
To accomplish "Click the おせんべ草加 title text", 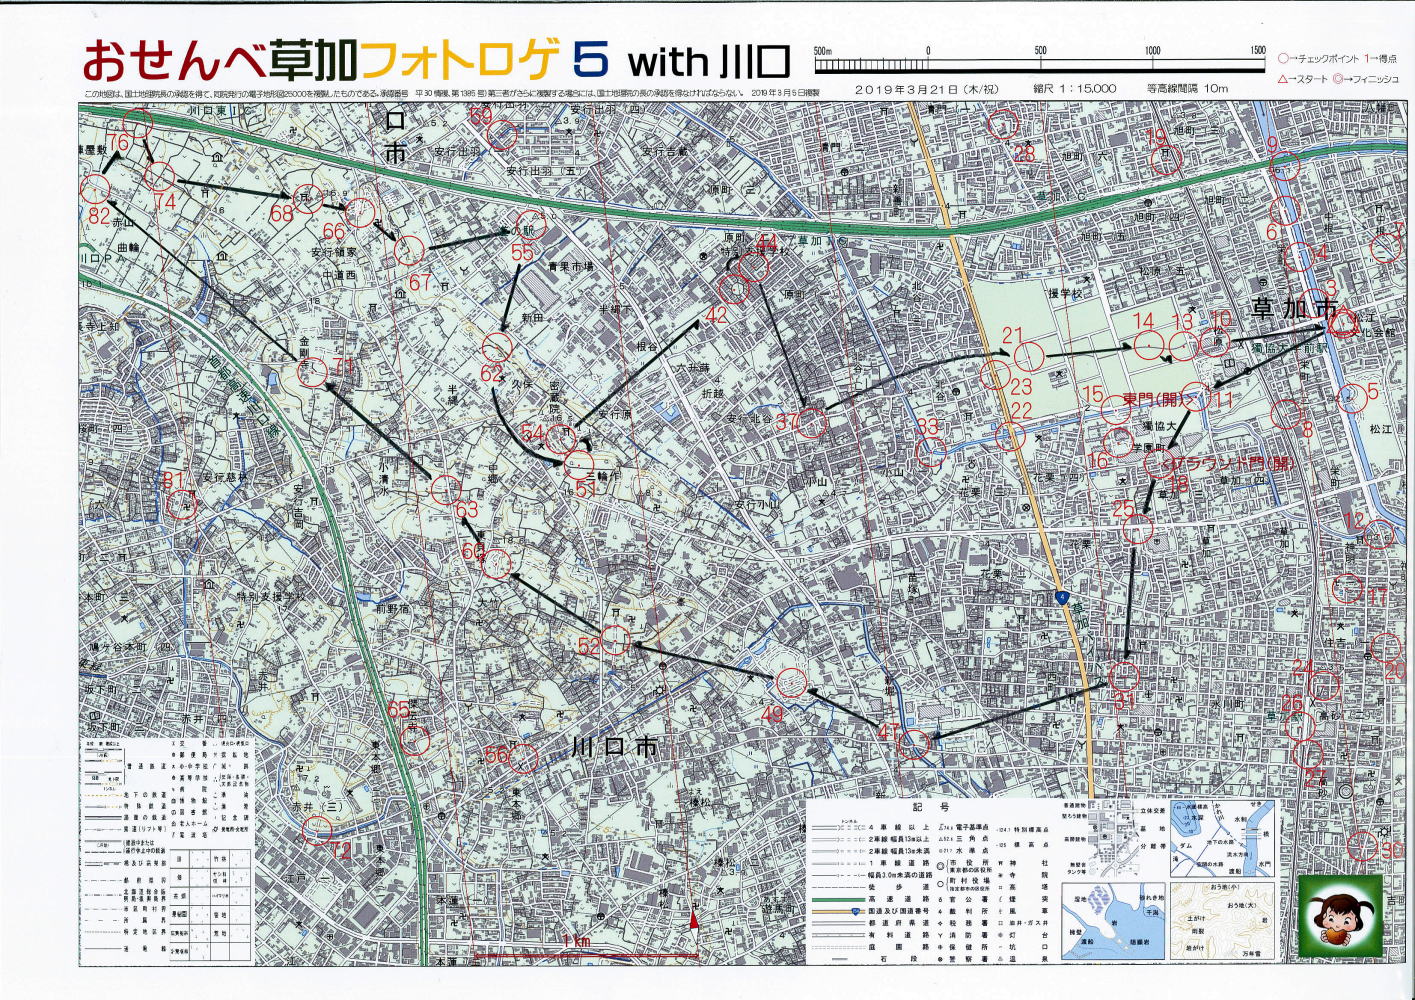I will click(220, 62).
